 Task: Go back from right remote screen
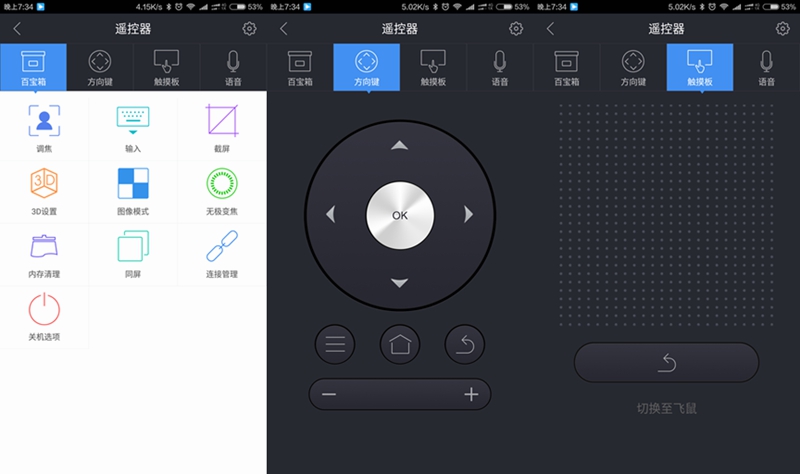point(551,29)
